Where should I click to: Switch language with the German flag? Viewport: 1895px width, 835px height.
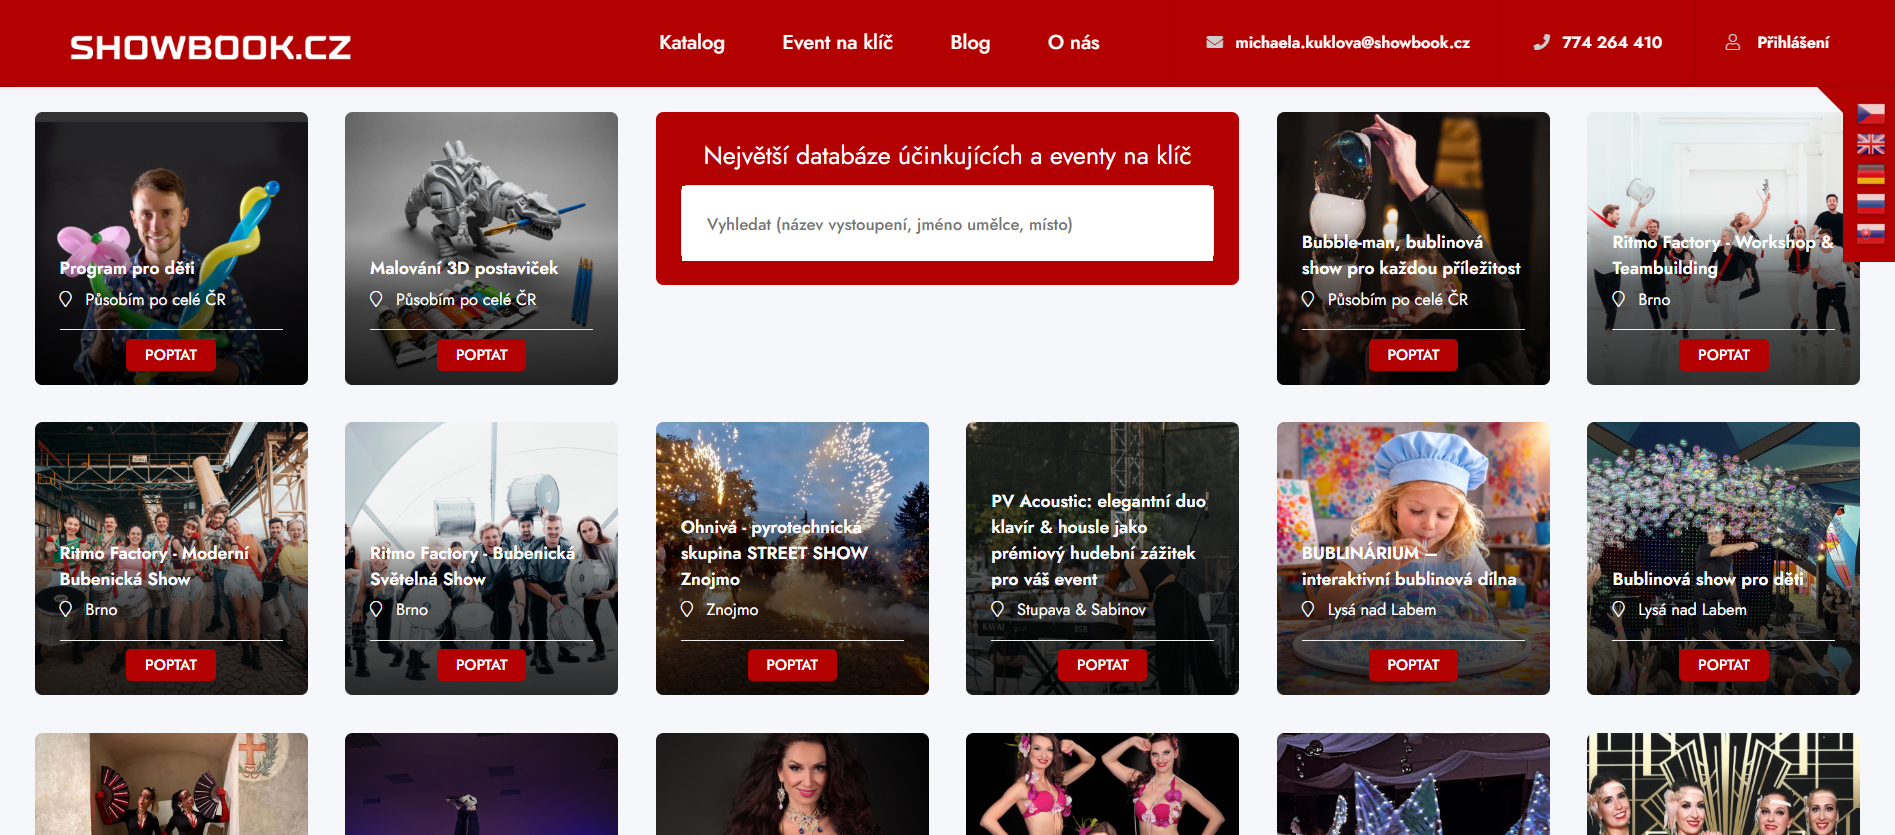click(1870, 173)
